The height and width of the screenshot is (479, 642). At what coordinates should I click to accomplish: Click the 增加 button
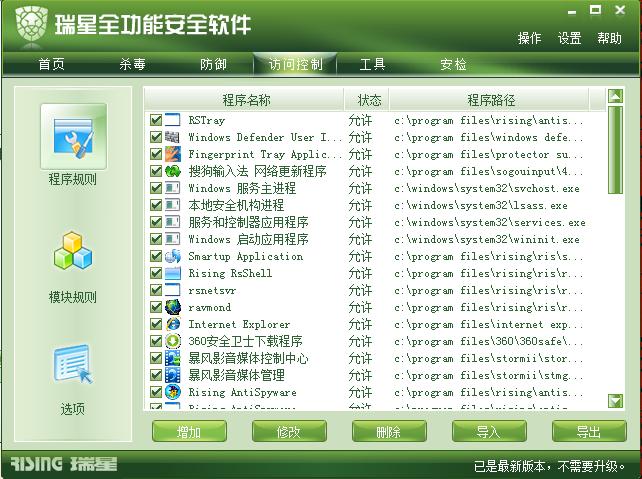189,432
